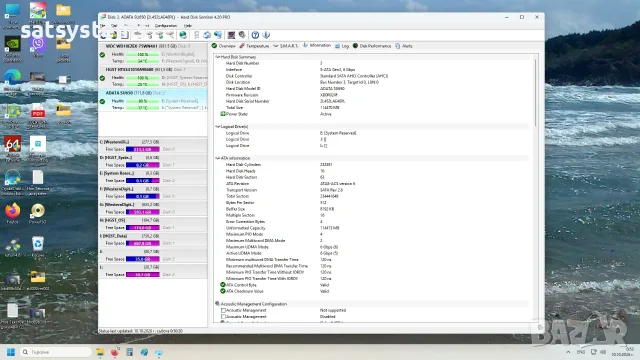Switch to the Disk Performance tab

tap(372, 46)
